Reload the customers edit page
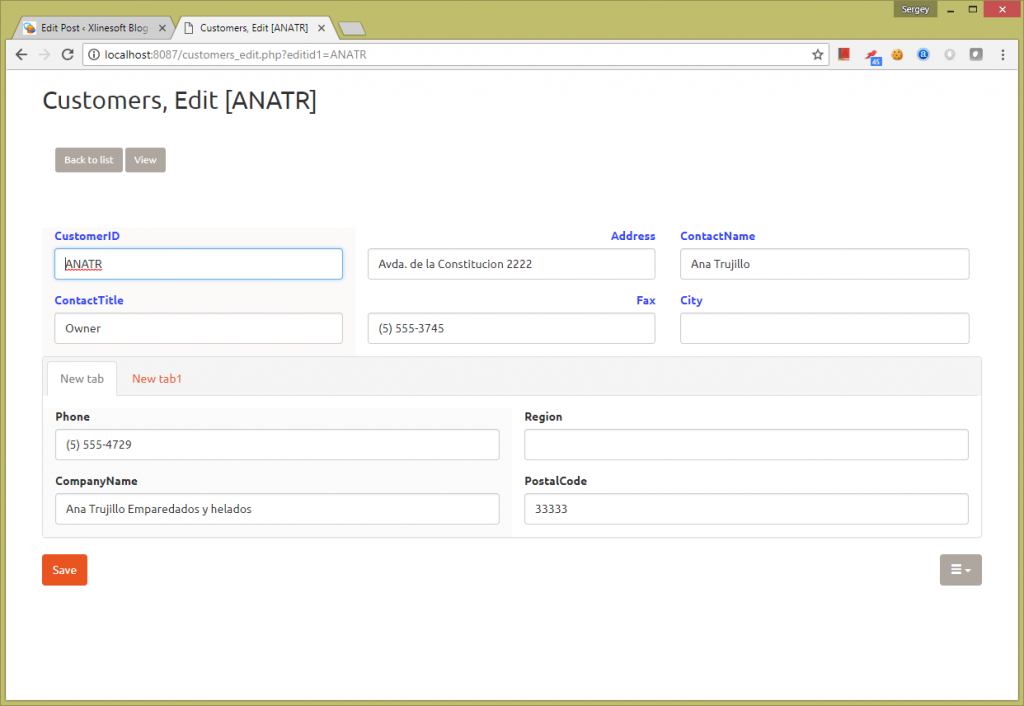The width and height of the screenshot is (1024, 706). [x=67, y=55]
